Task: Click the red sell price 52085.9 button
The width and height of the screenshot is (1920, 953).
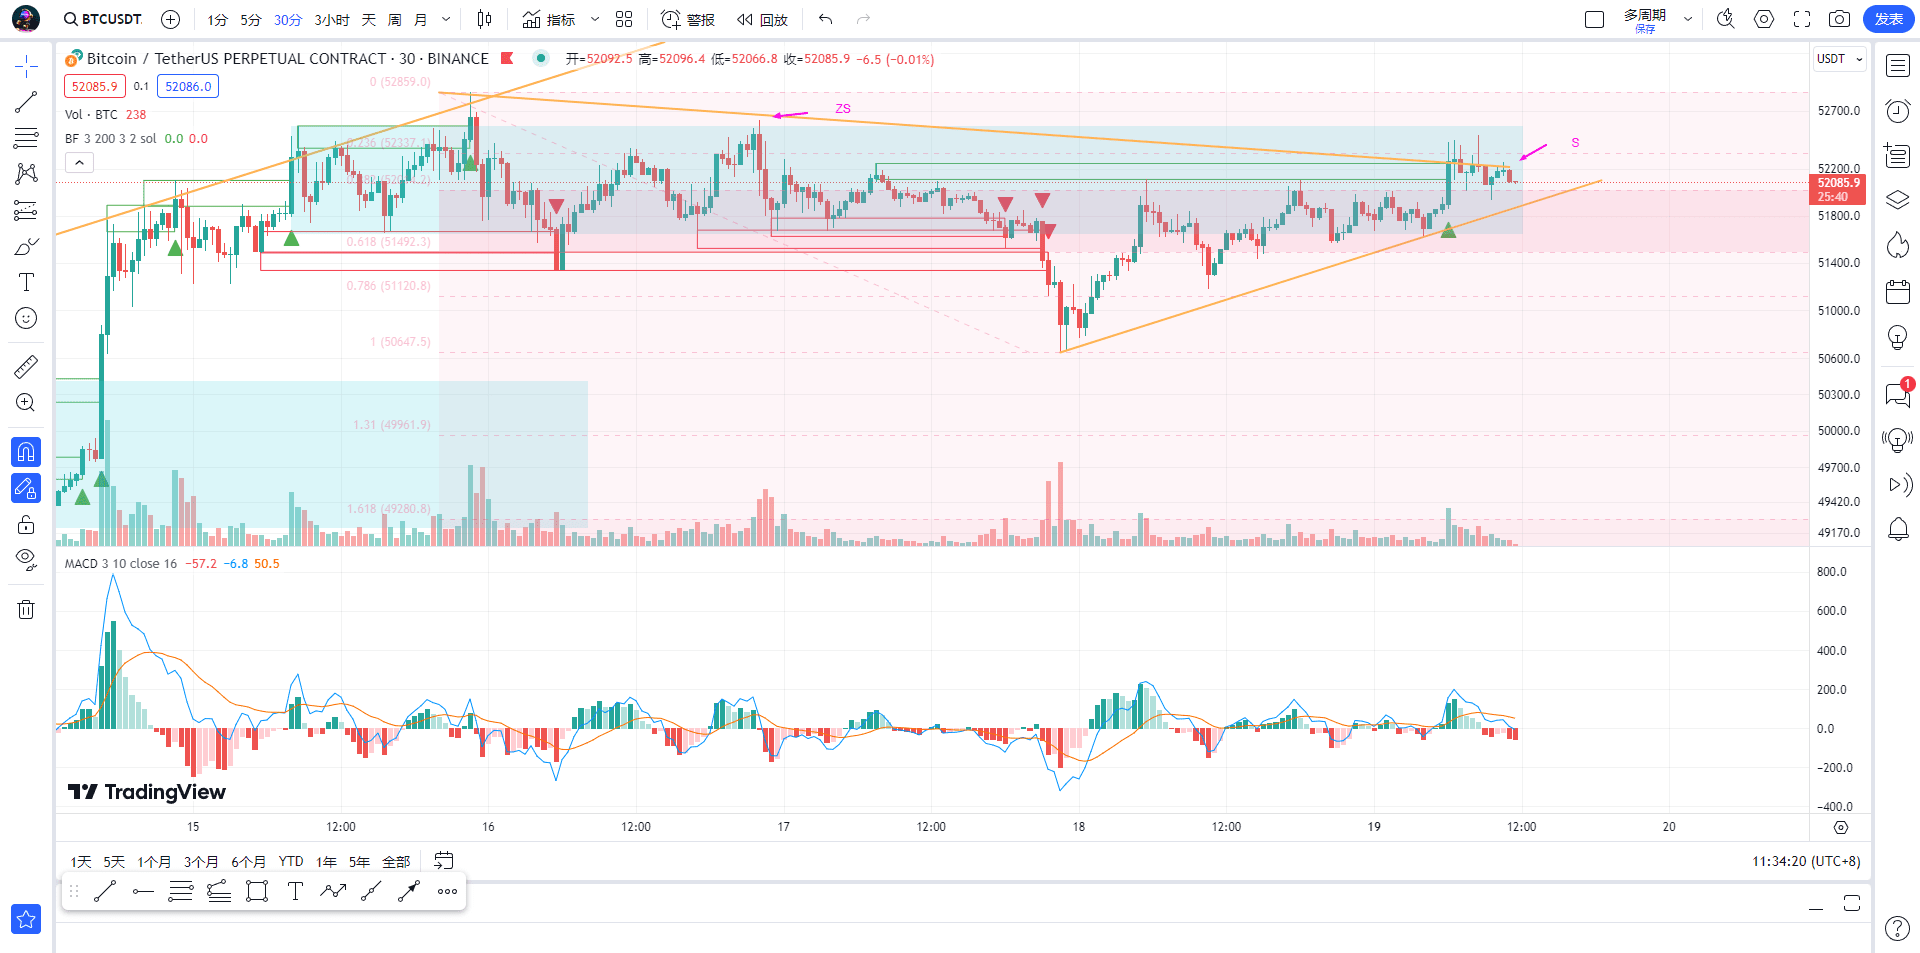Action: tap(94, 86)
